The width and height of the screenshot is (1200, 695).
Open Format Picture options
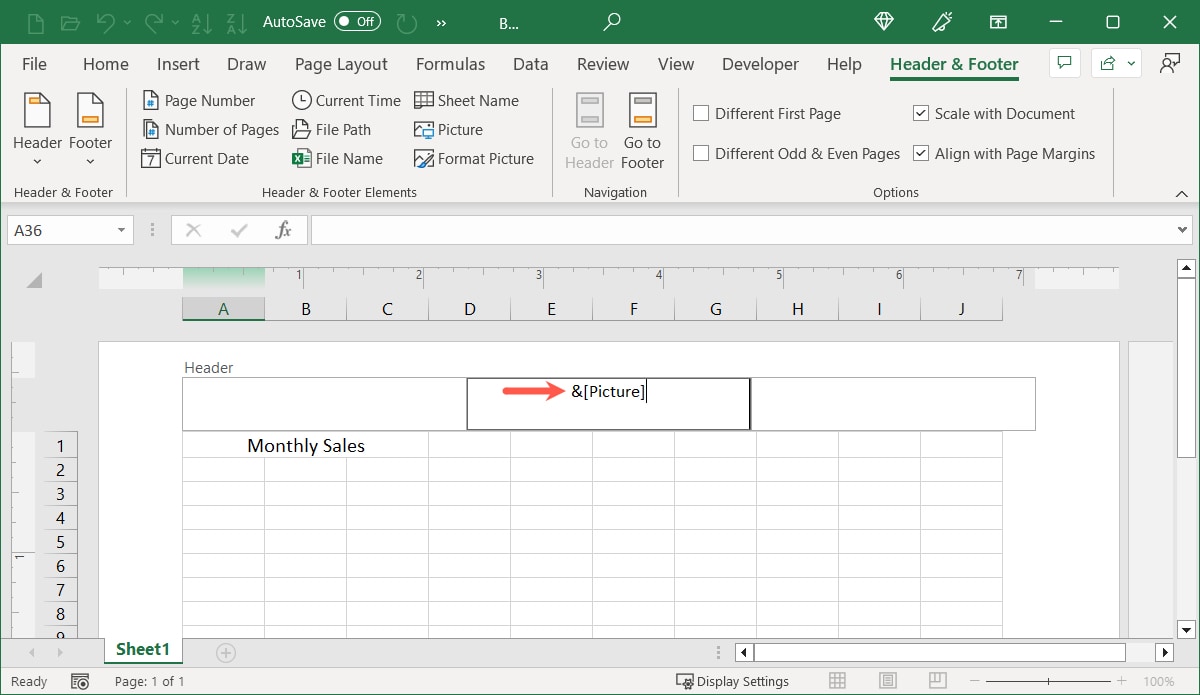coord(474,158)
